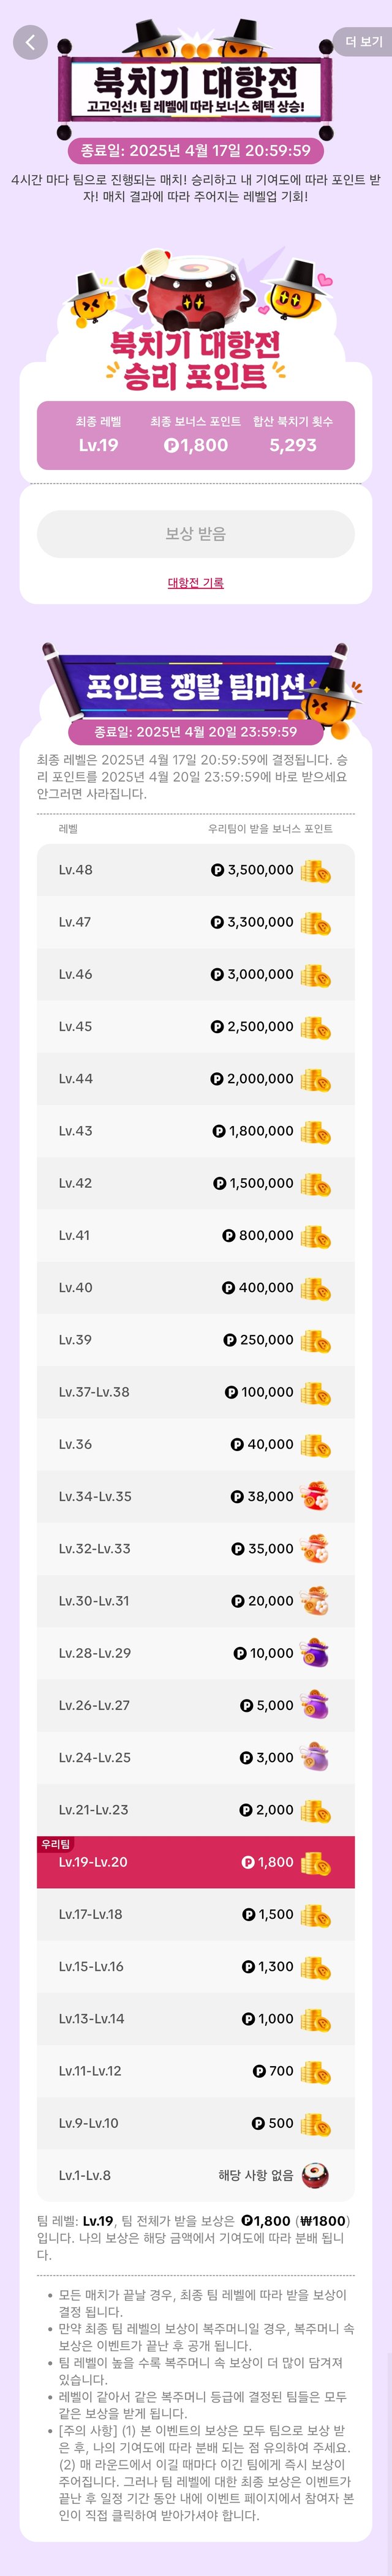Image resolution: width=392 pixels, height=2576 pixels.
Task: Tap the 최종 보너스 포인트 1,800 value
Action: pos(196,445)
